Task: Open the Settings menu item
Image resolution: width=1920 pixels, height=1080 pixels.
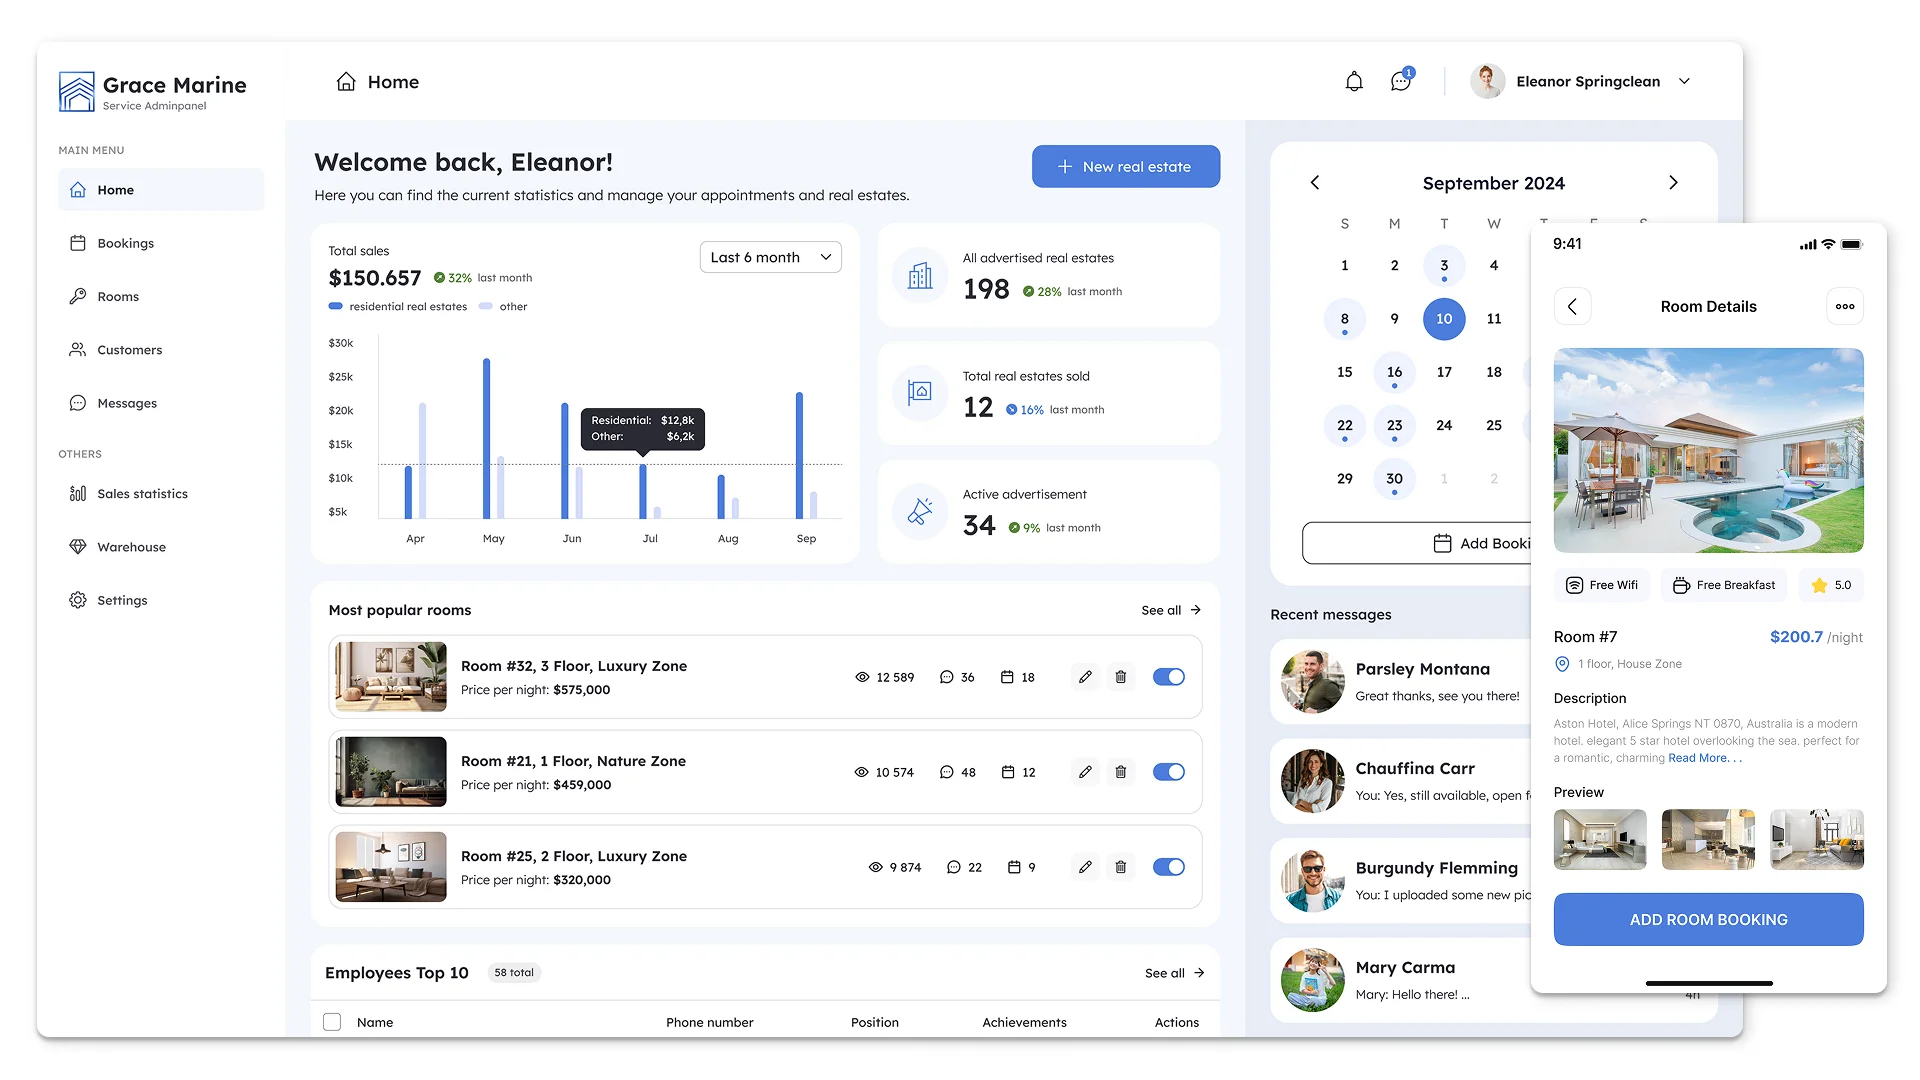Action: click(161, 600)
